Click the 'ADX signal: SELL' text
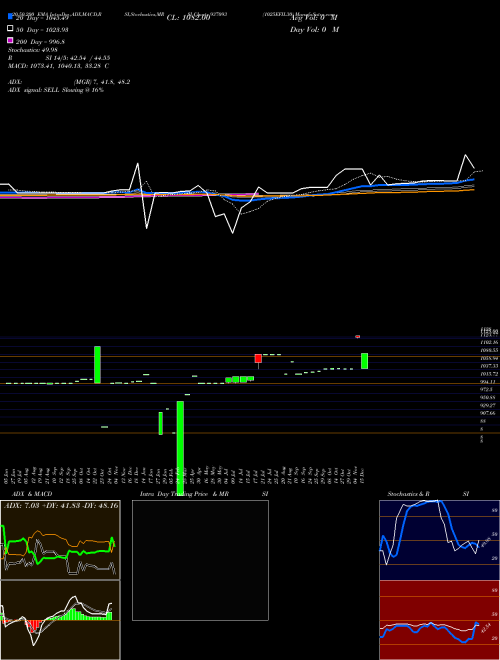The height and width of the screenshot is (660, 500). coord(56,90)
